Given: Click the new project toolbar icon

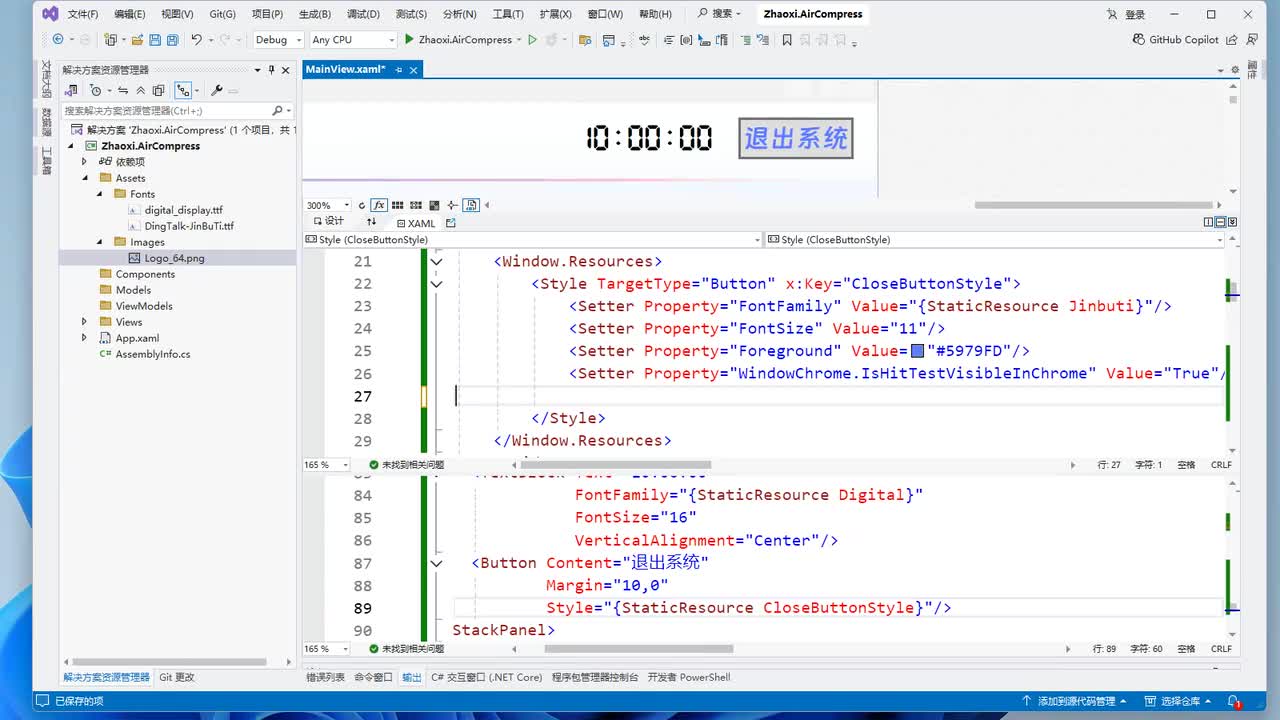Looking at the screenshot, I should (x=111, y=40).
